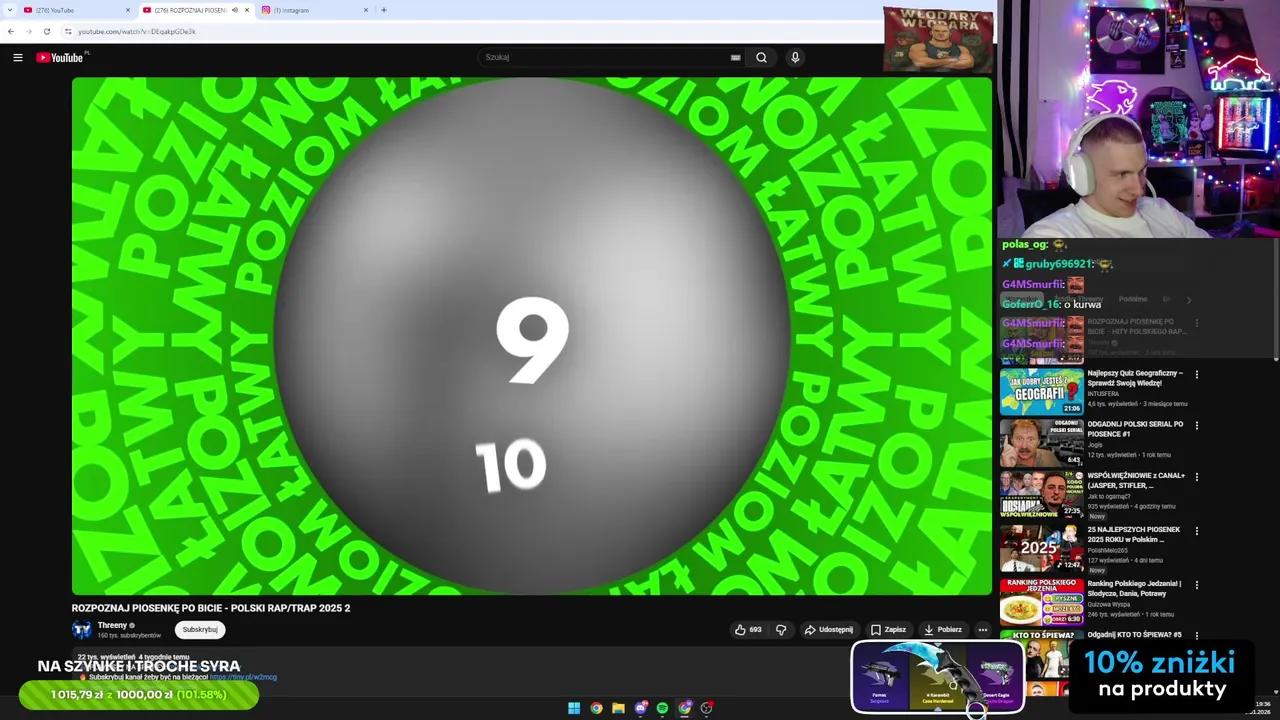Open ODGADNIJ POLSKI SERIAL PO PIOSENCE thumbnail
Viewport: 1280px width, 720px height.
(x=1041, y=442)
